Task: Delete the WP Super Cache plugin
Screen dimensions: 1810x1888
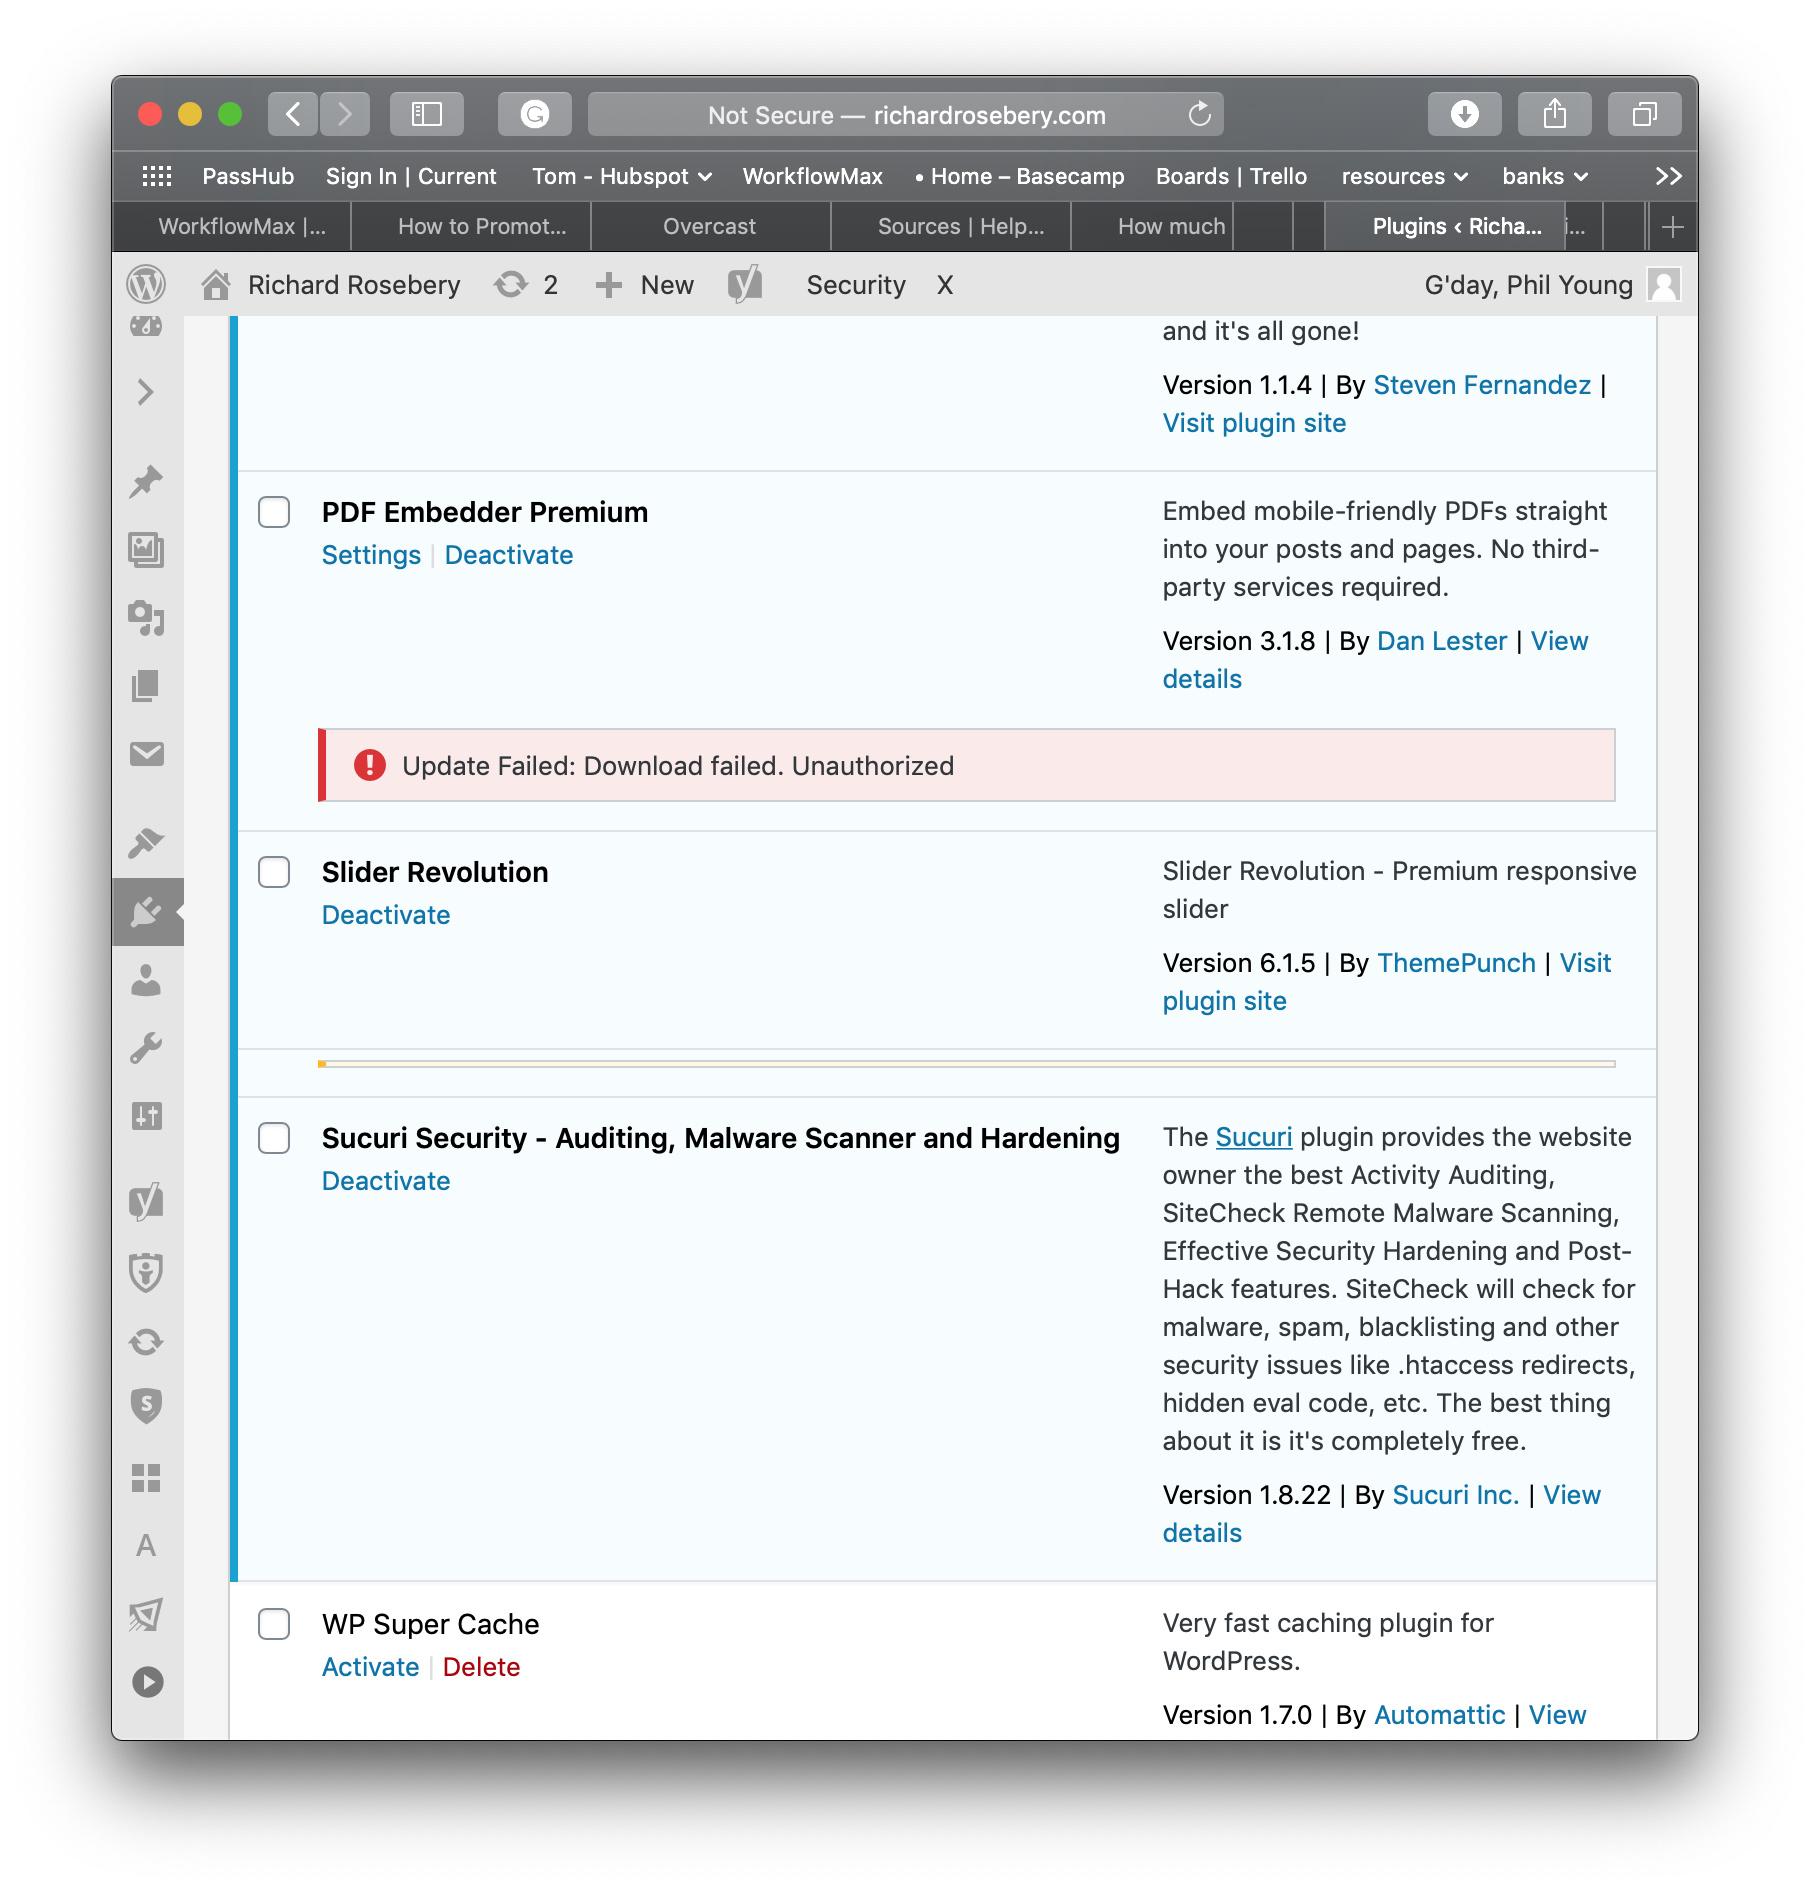Action: 481,1667
